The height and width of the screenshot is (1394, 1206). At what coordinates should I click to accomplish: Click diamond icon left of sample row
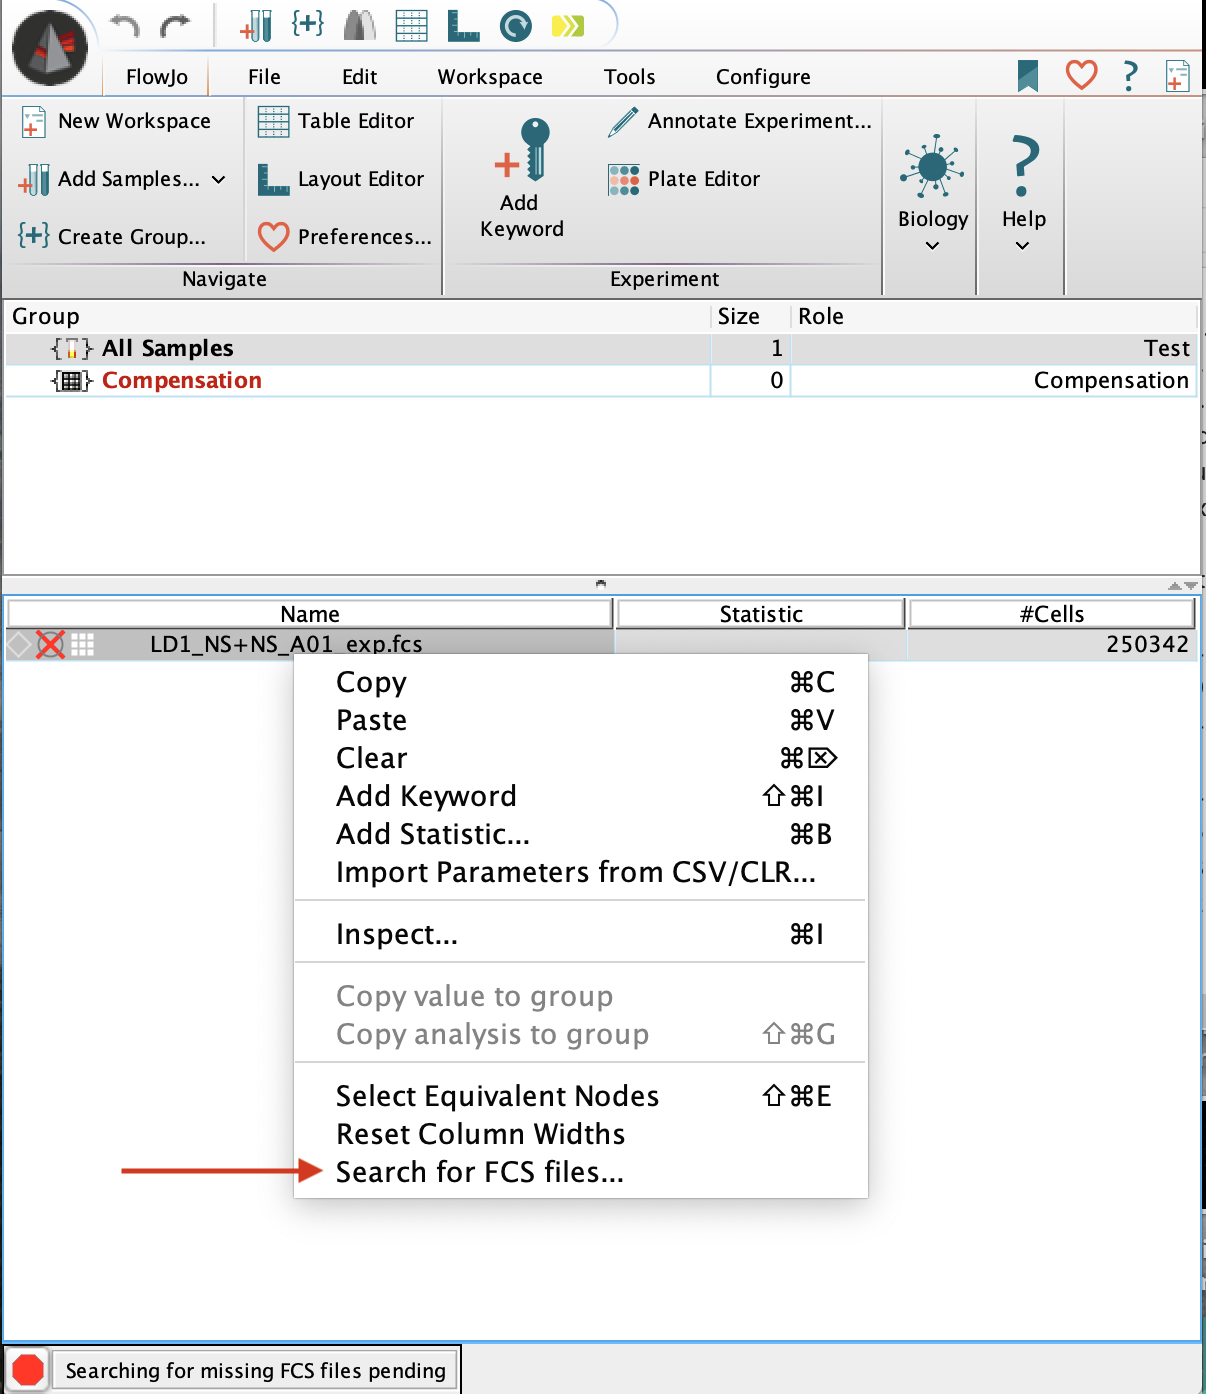click(x=19, y=645)
